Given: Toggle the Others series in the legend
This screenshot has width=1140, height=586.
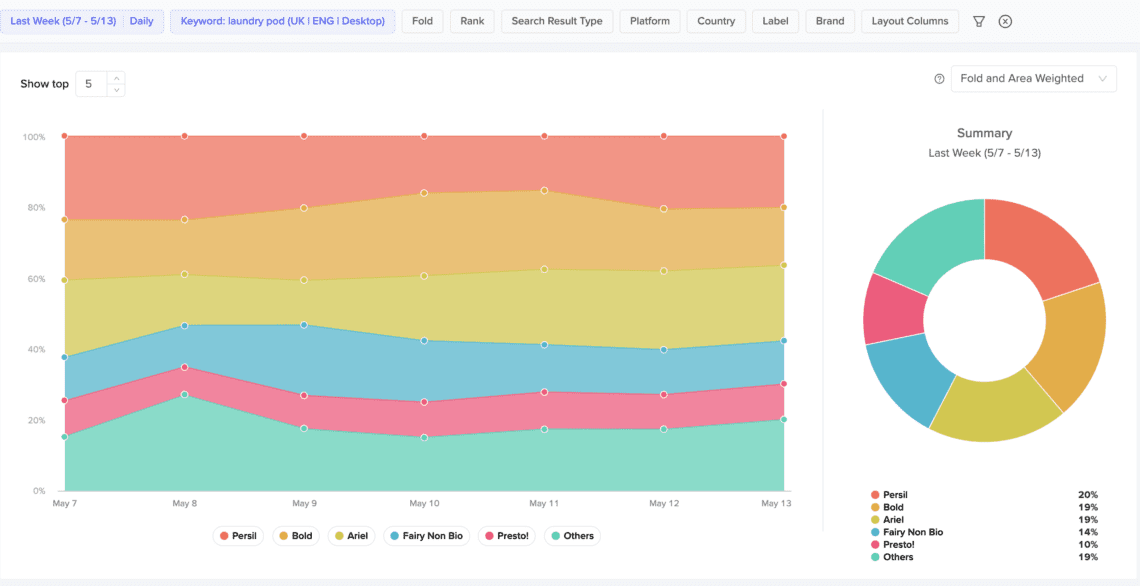Looking at the screenshot, I should coord(572,535).
